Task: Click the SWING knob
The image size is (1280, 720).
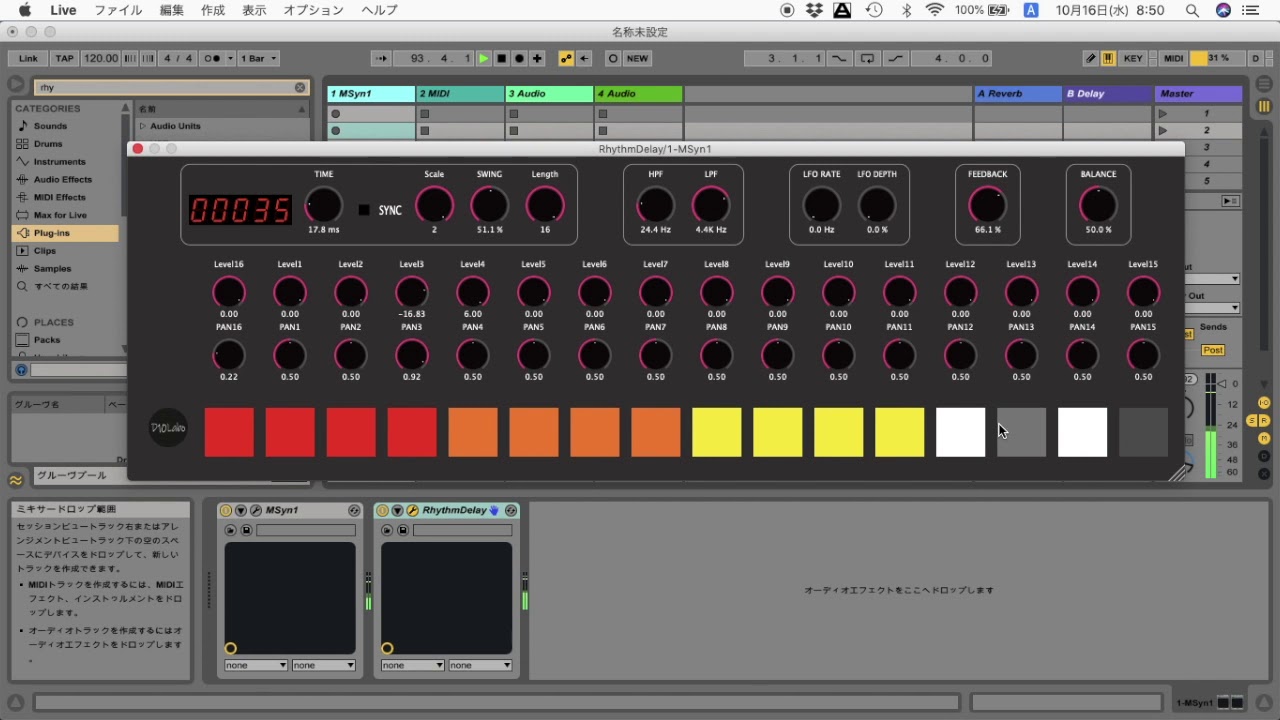Action: tap(489, 204)
